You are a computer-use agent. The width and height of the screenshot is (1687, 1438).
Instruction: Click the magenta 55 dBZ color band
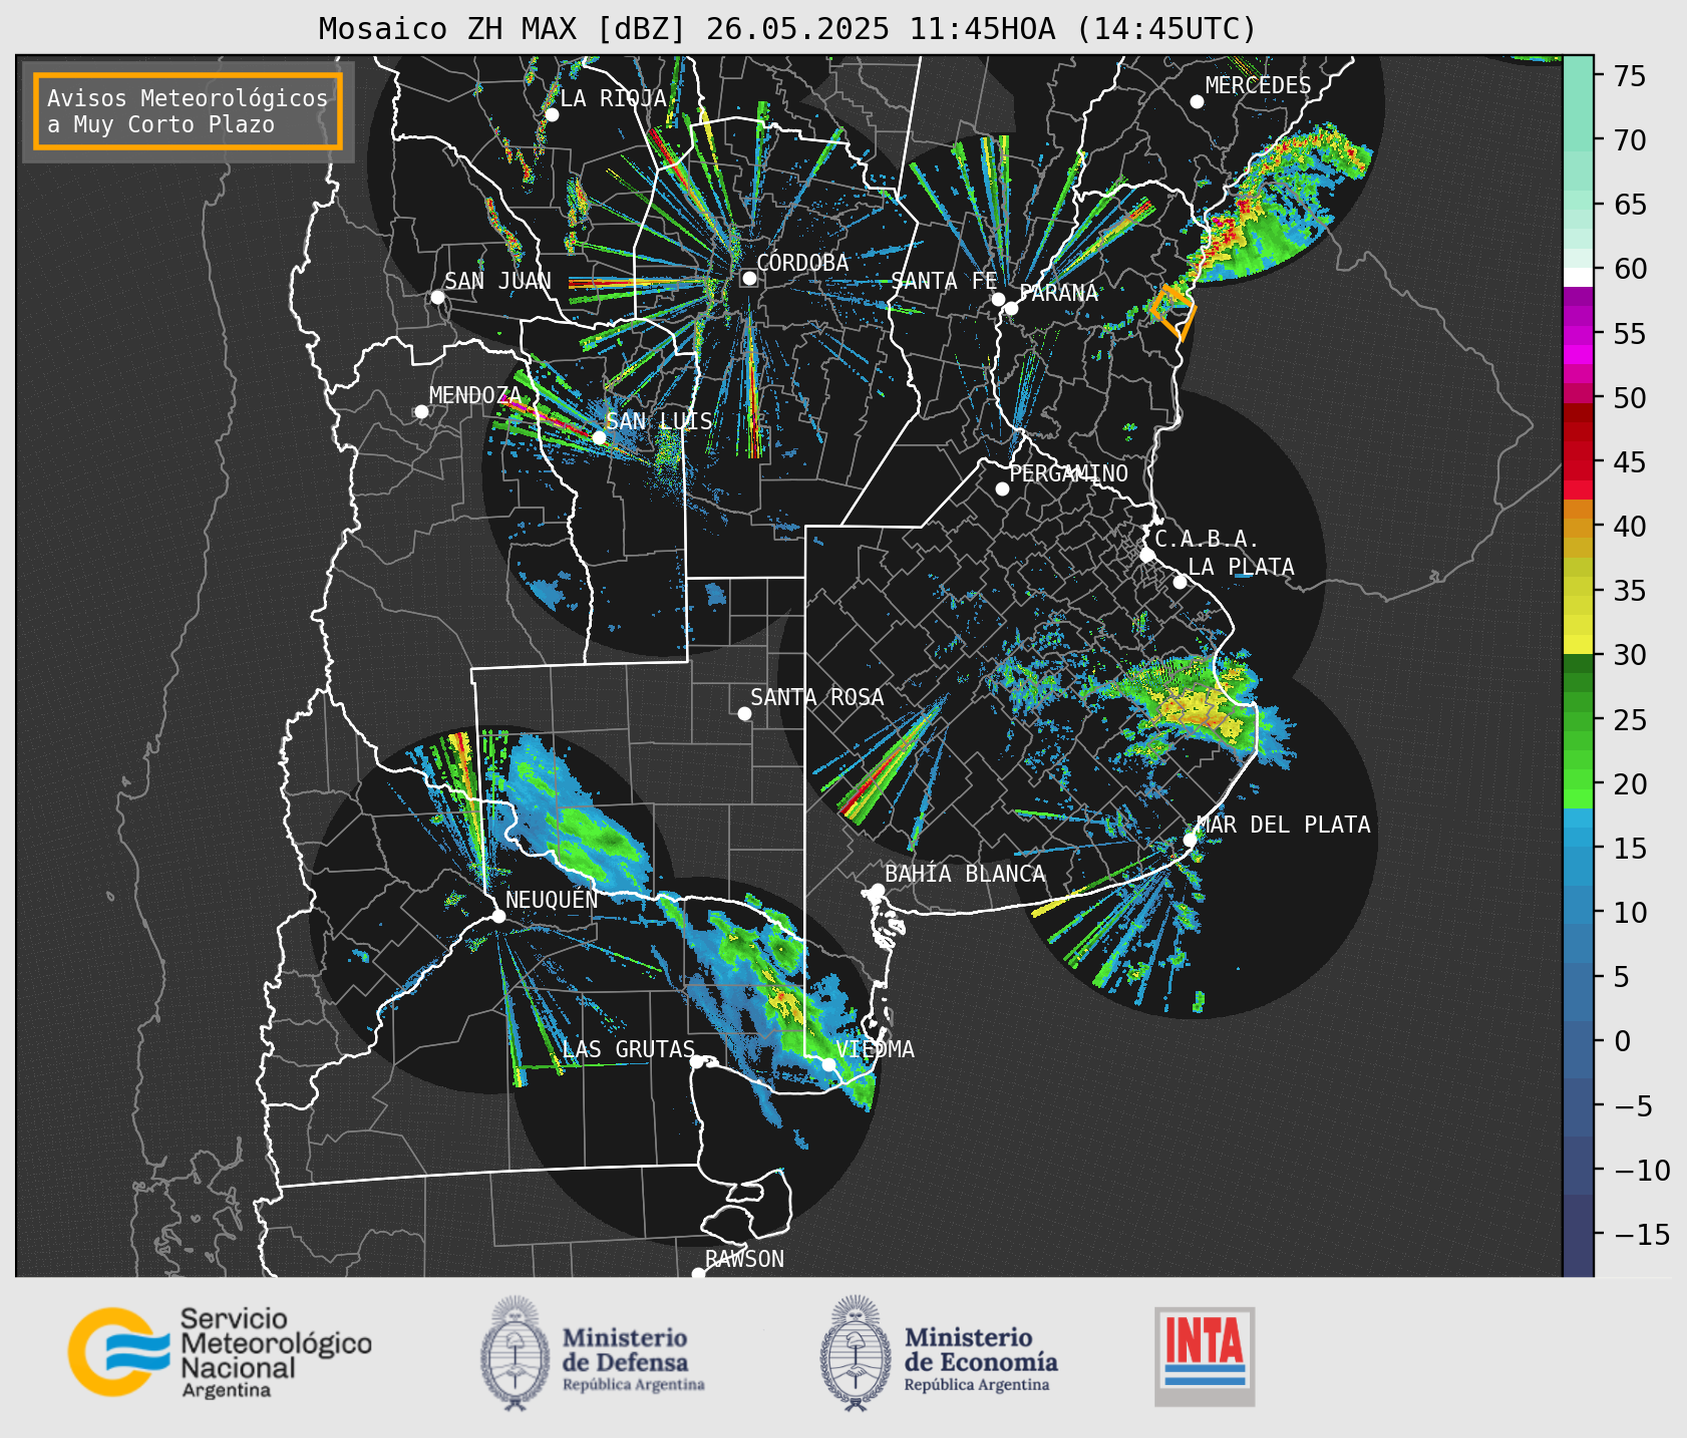click(1578, 333)
